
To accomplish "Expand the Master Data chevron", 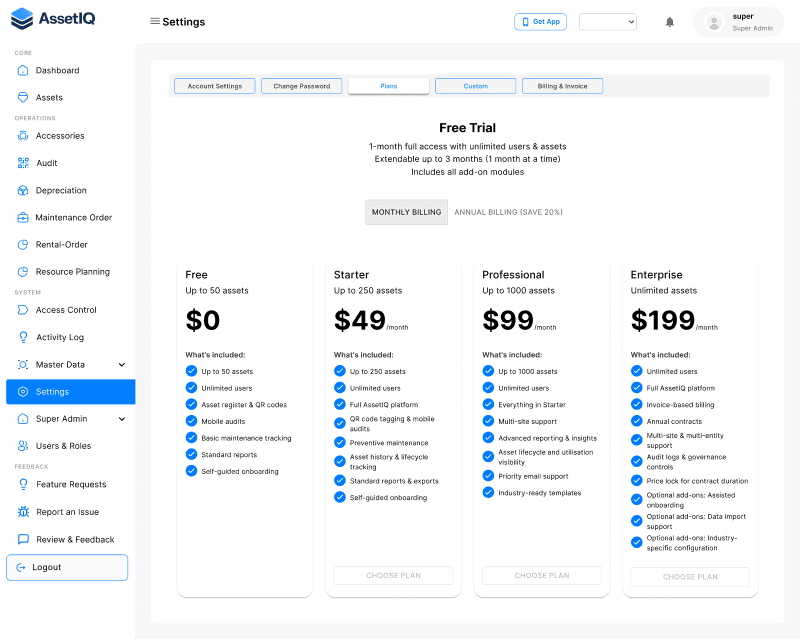I will click(122, 364).
